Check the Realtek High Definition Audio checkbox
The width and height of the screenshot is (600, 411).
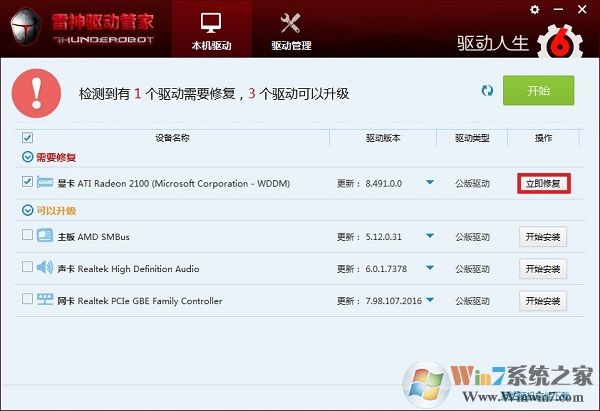click(x=27, y=266)
